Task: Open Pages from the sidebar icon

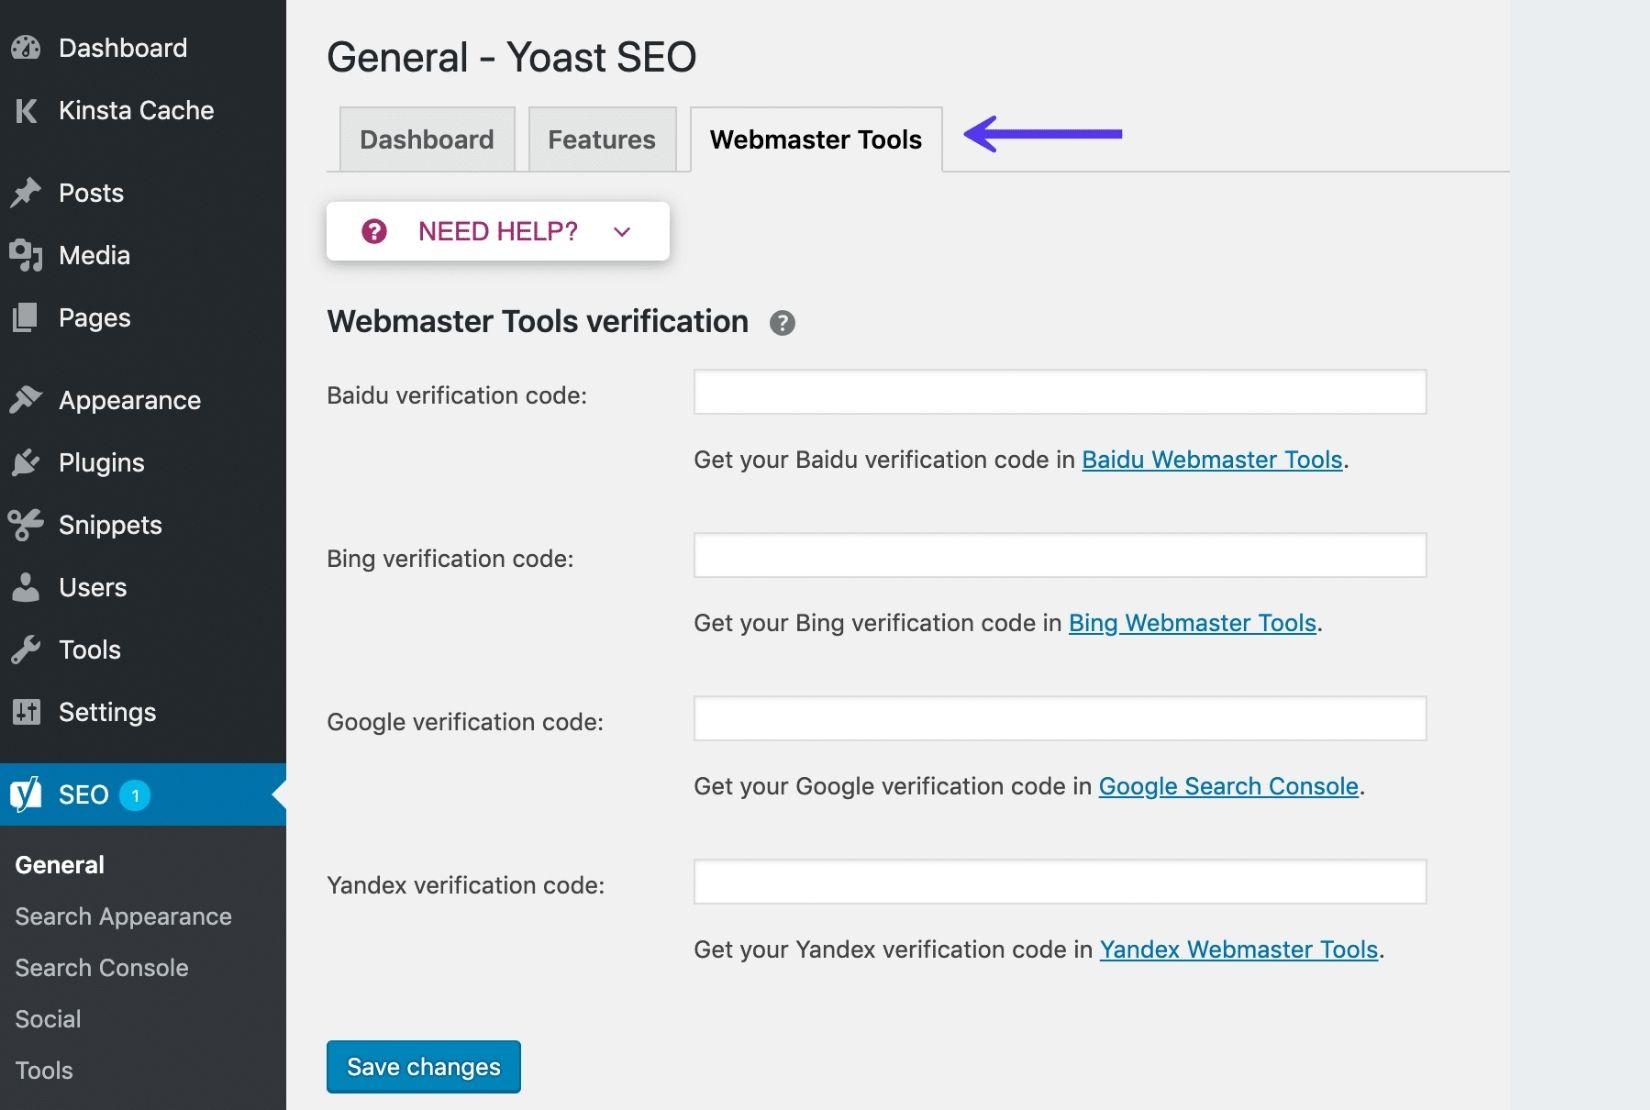Action: tap(25, 317)
